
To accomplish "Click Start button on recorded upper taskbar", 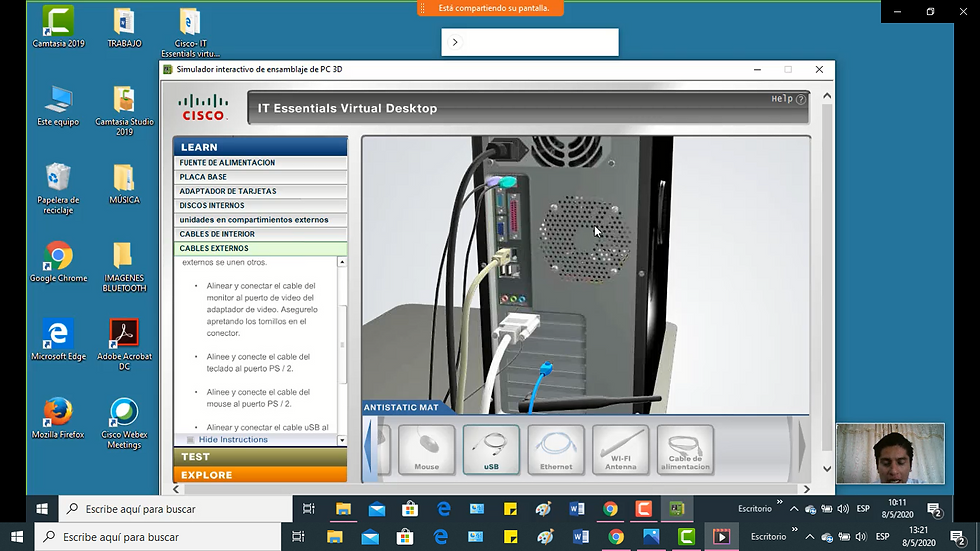I will pyautogui.click(x=42, y=509).
